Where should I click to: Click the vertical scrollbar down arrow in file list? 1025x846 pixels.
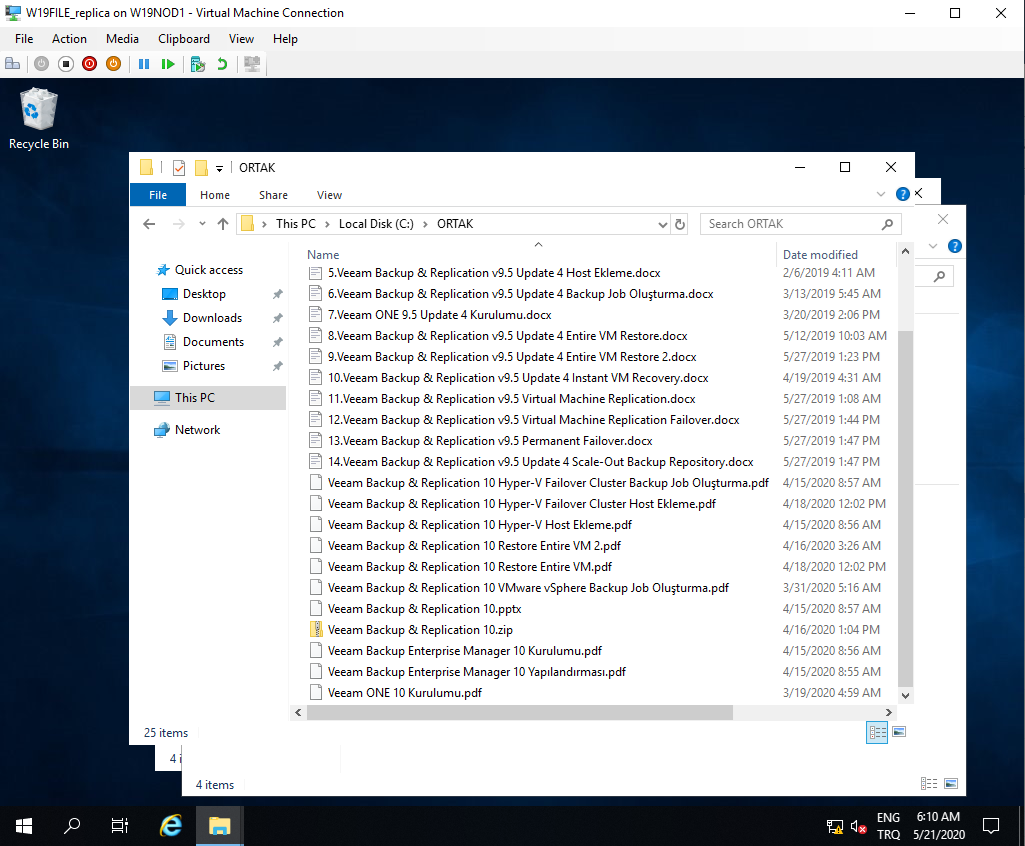(905, 696)
